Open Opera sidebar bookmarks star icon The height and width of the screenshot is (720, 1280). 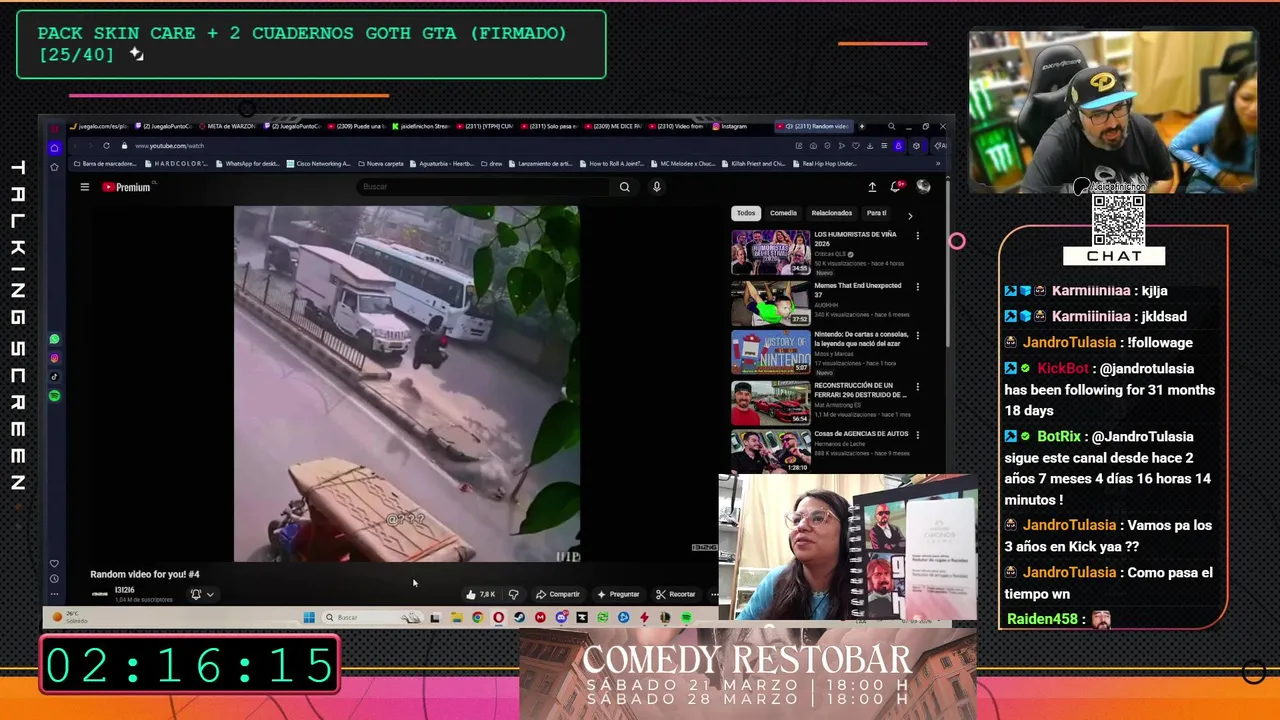[x=54, y=167]
